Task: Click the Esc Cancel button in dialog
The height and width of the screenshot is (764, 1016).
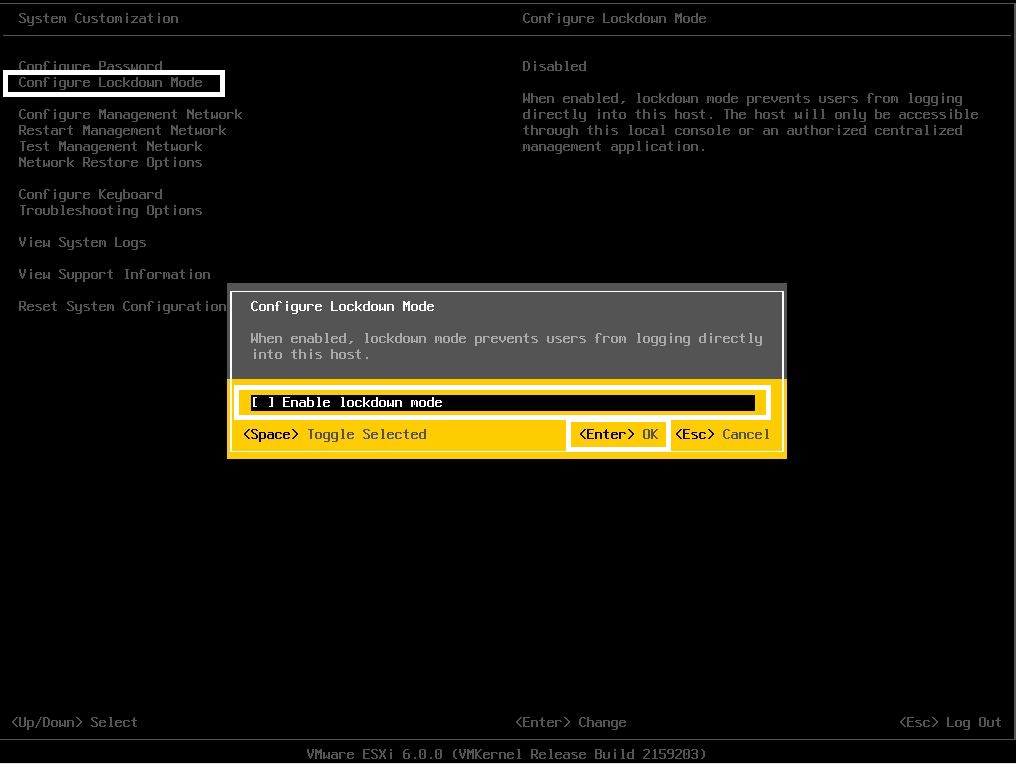Action: 722,435
